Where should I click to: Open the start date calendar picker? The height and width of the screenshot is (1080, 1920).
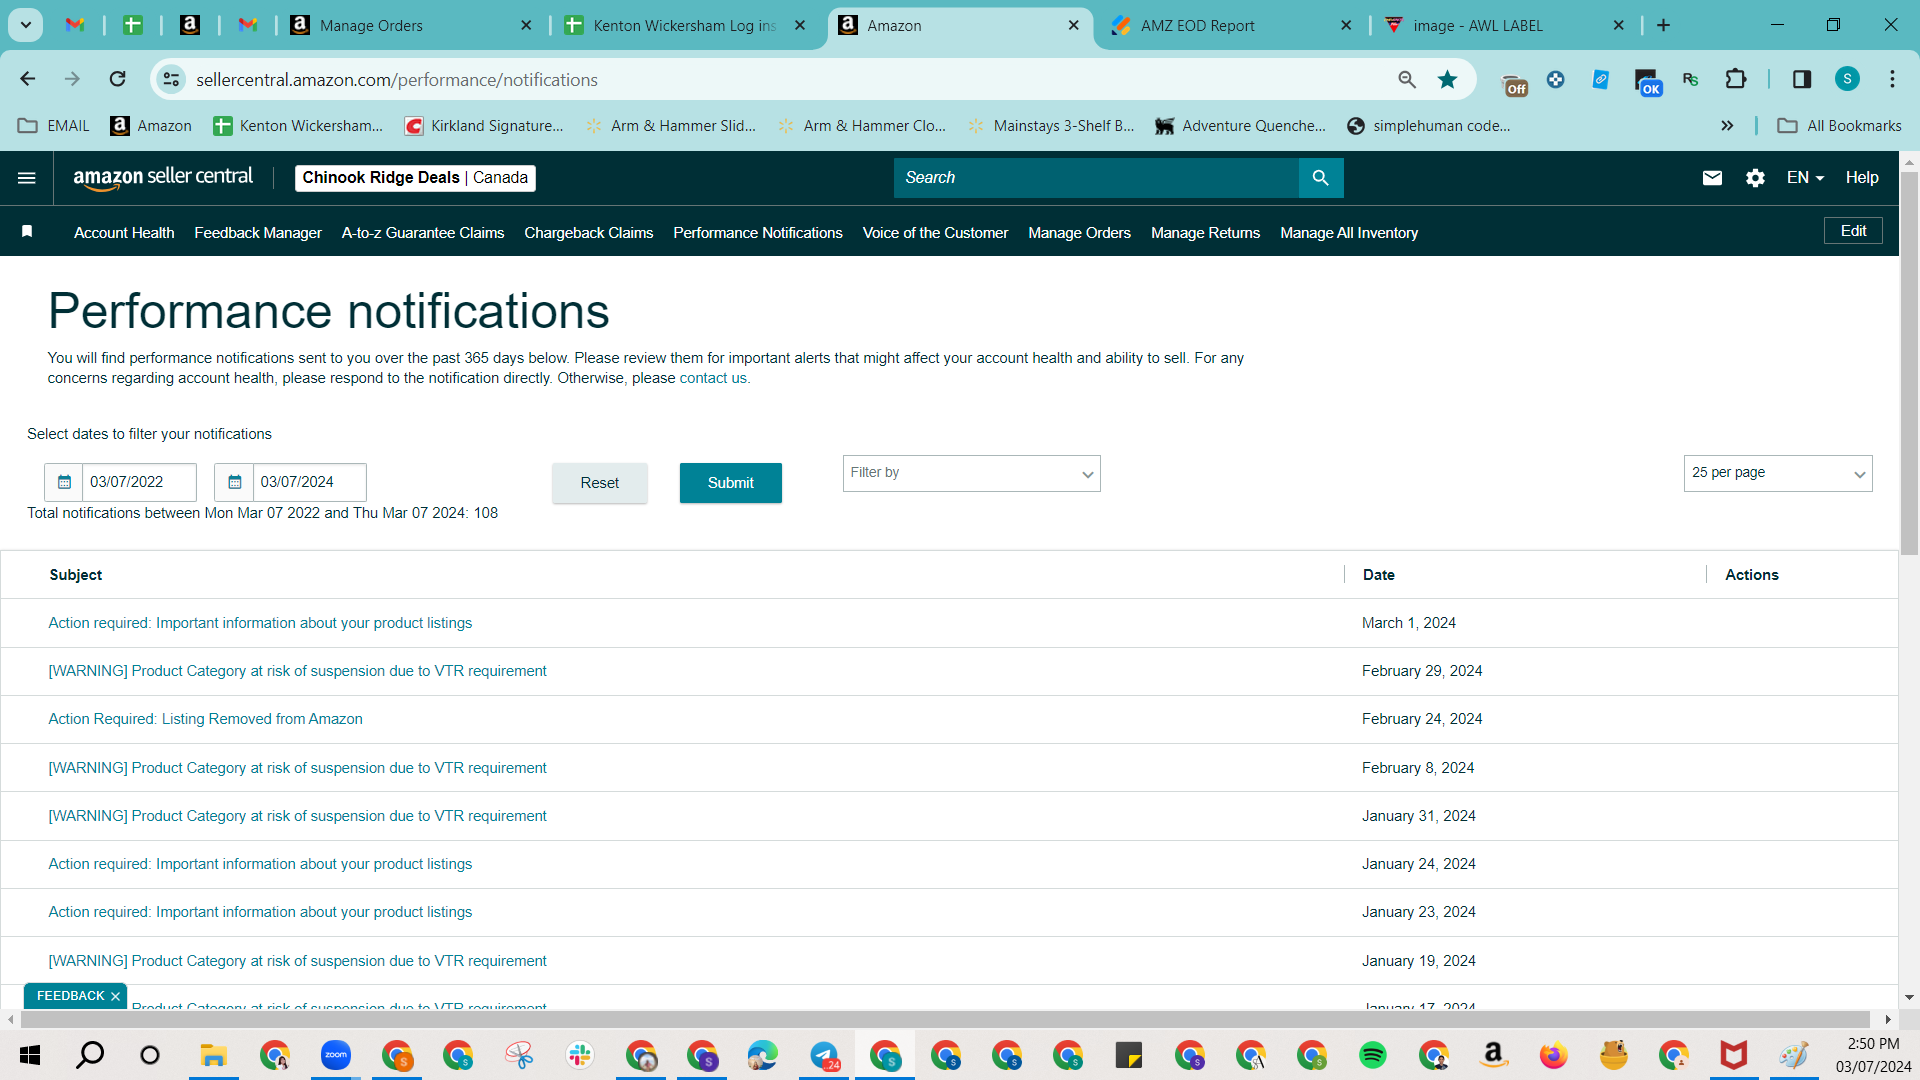click(x=64, y=482)
